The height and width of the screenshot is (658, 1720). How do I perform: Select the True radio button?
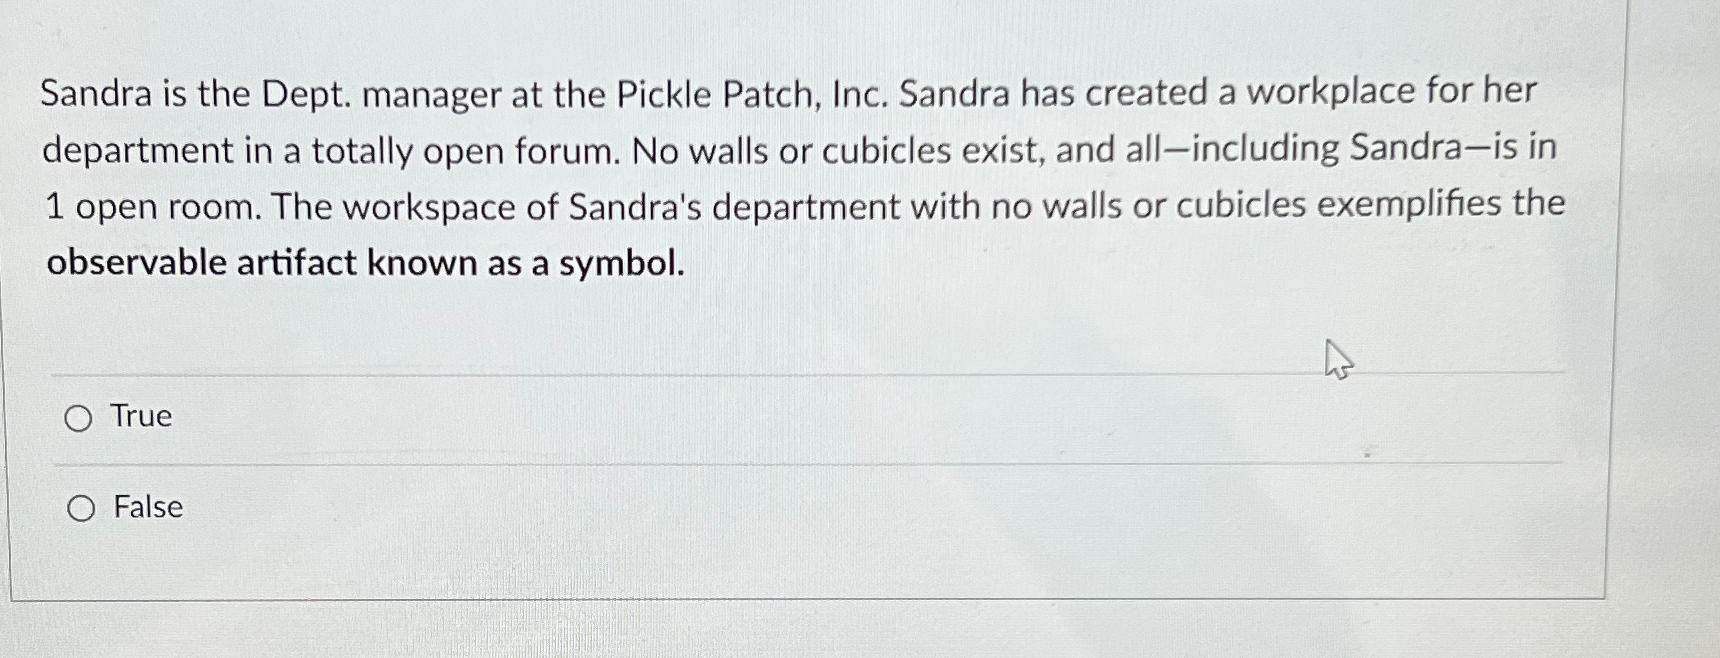tap(79, 418)
